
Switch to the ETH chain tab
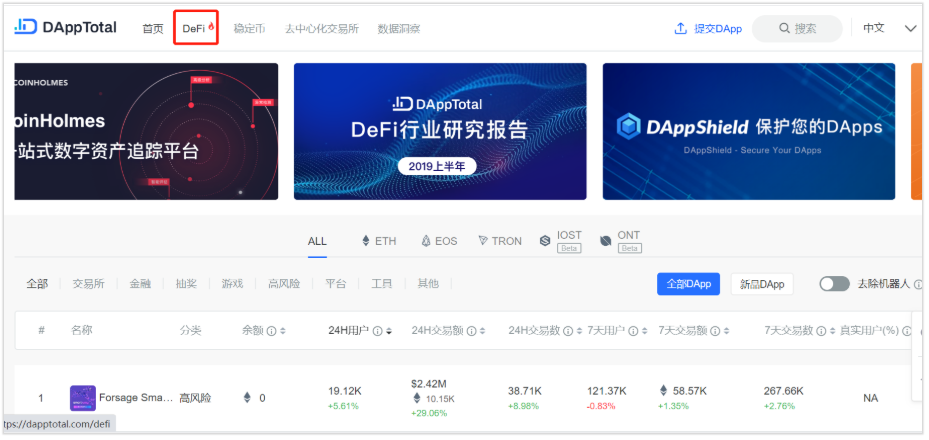tap(379, 241)
